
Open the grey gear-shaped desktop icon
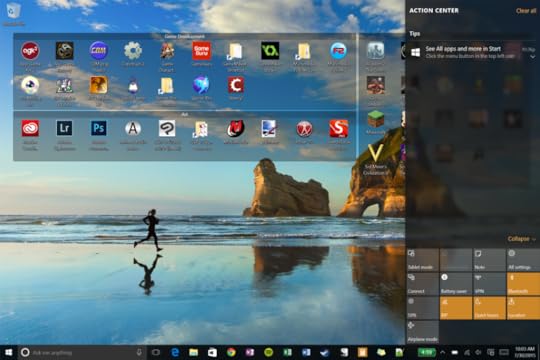133,51
